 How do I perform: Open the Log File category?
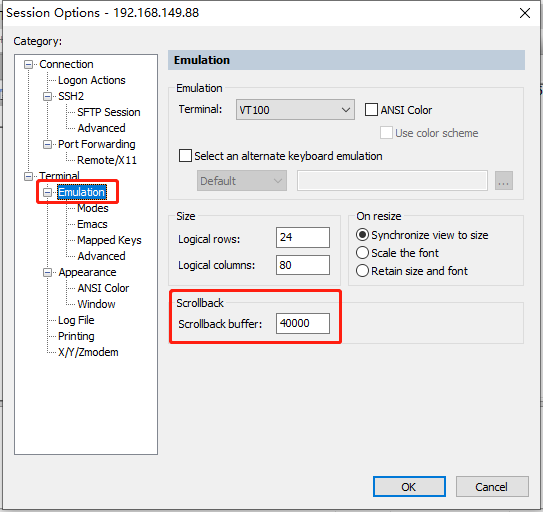(x=76, y=320)
